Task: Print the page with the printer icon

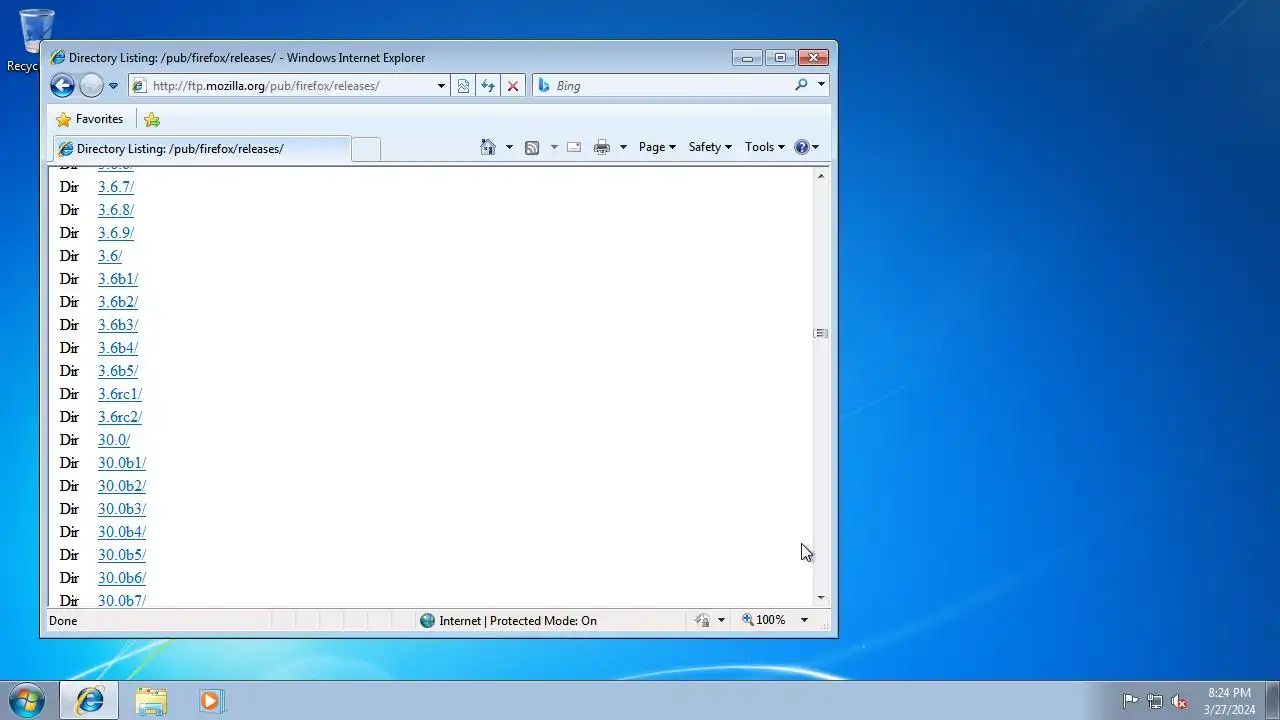Action: coord(602,147)
